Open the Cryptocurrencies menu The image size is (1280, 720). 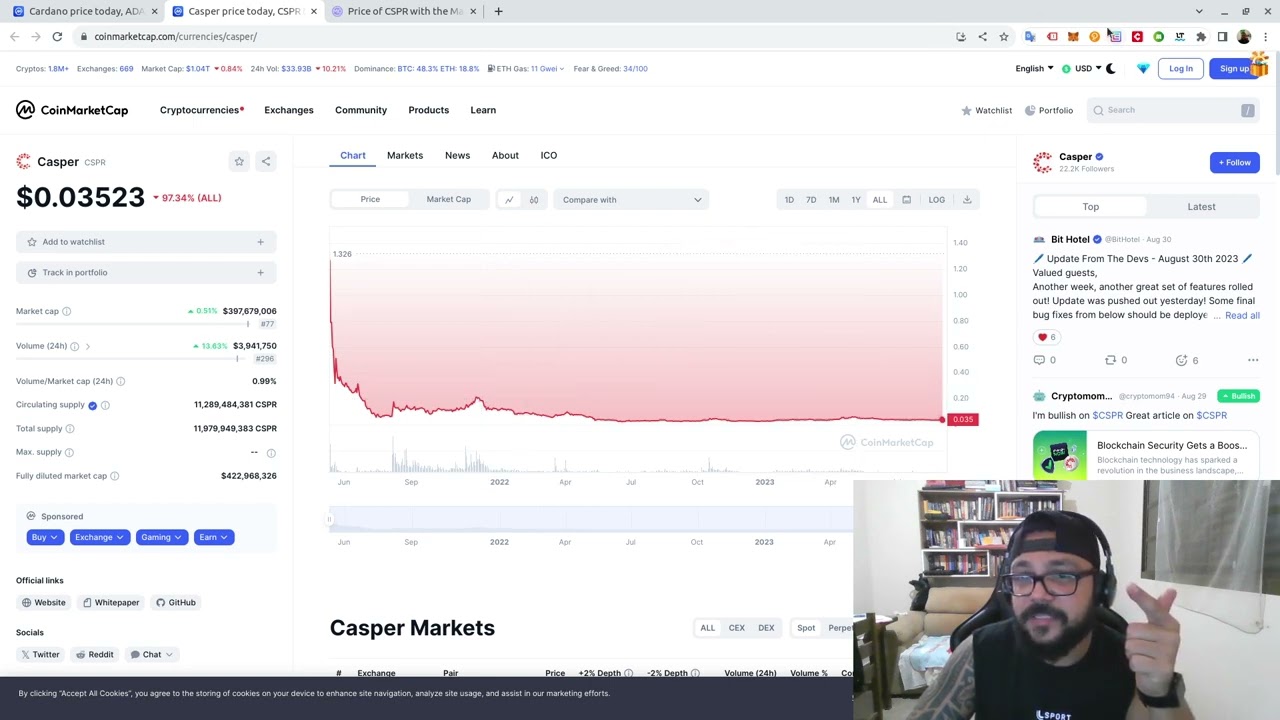[x=201, y=110]
